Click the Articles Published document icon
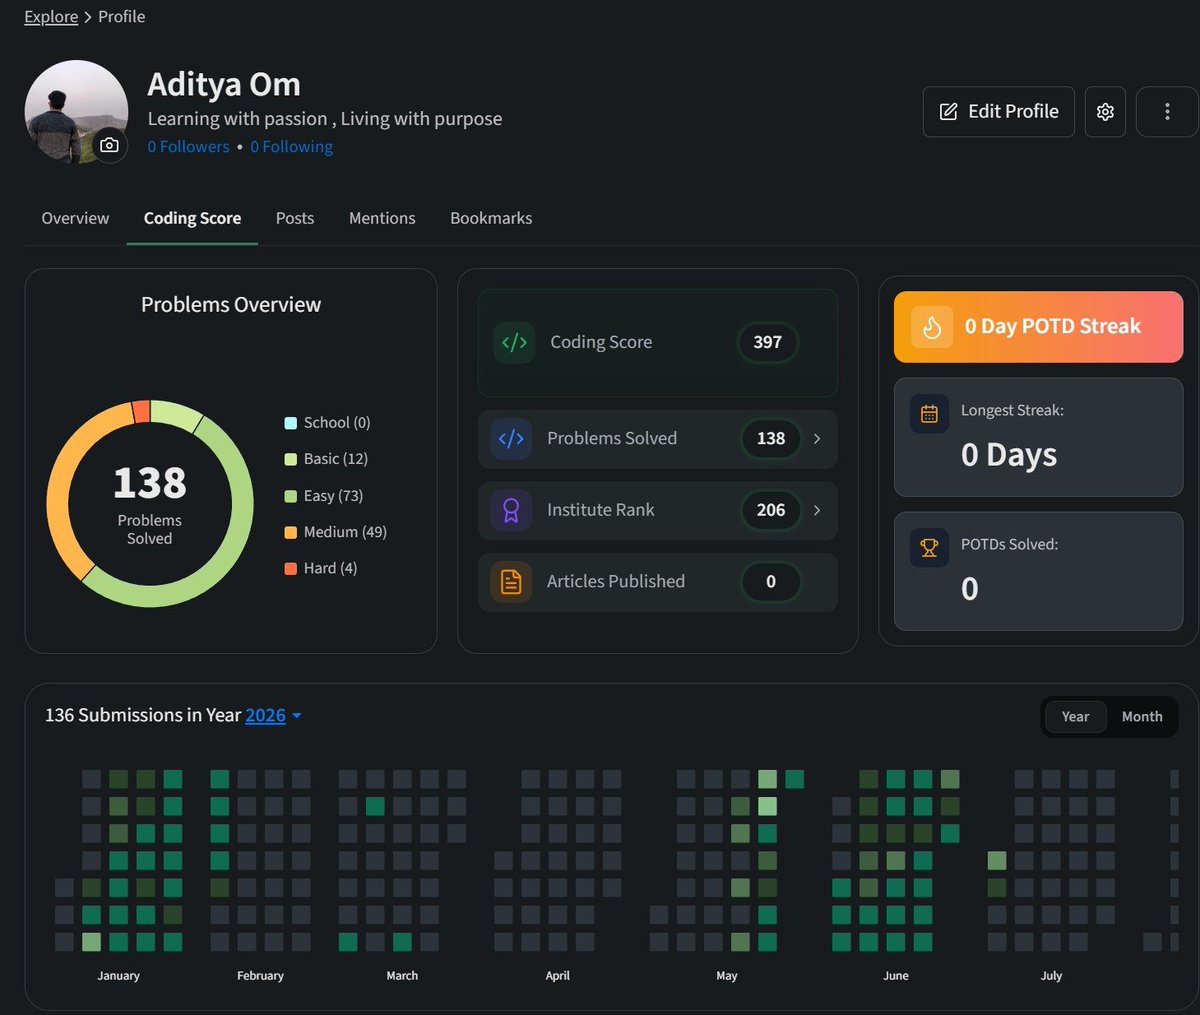Viewport: 1200px width, 1015px height. [x=511, y=582]
